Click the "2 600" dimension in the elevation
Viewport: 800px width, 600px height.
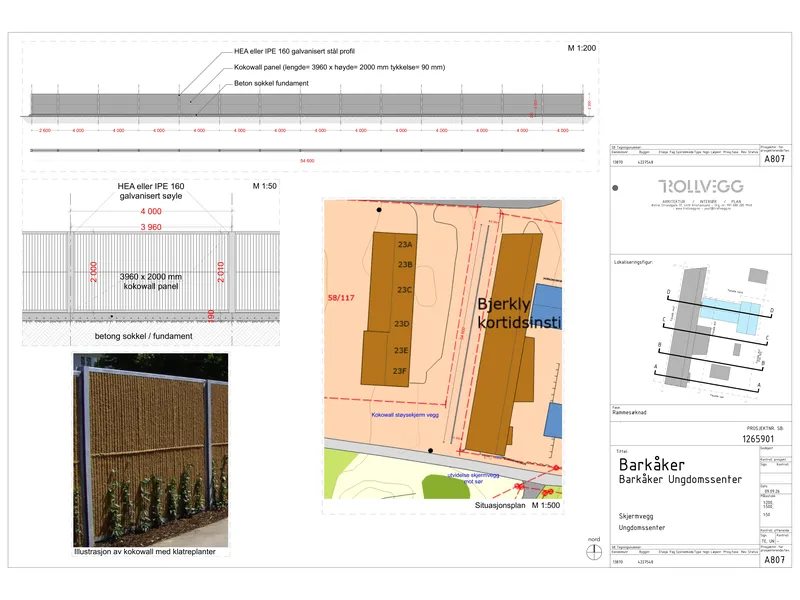click(45, 131)
